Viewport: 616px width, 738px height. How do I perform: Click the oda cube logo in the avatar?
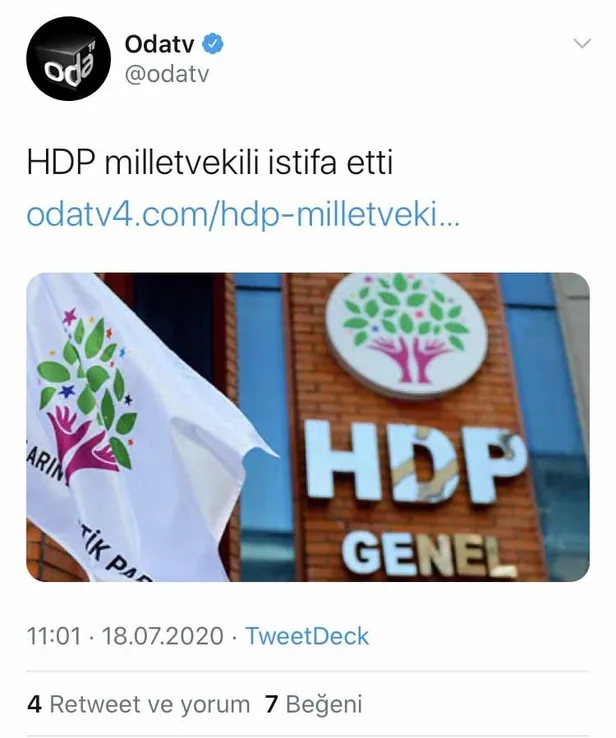[x=69, y=60]
